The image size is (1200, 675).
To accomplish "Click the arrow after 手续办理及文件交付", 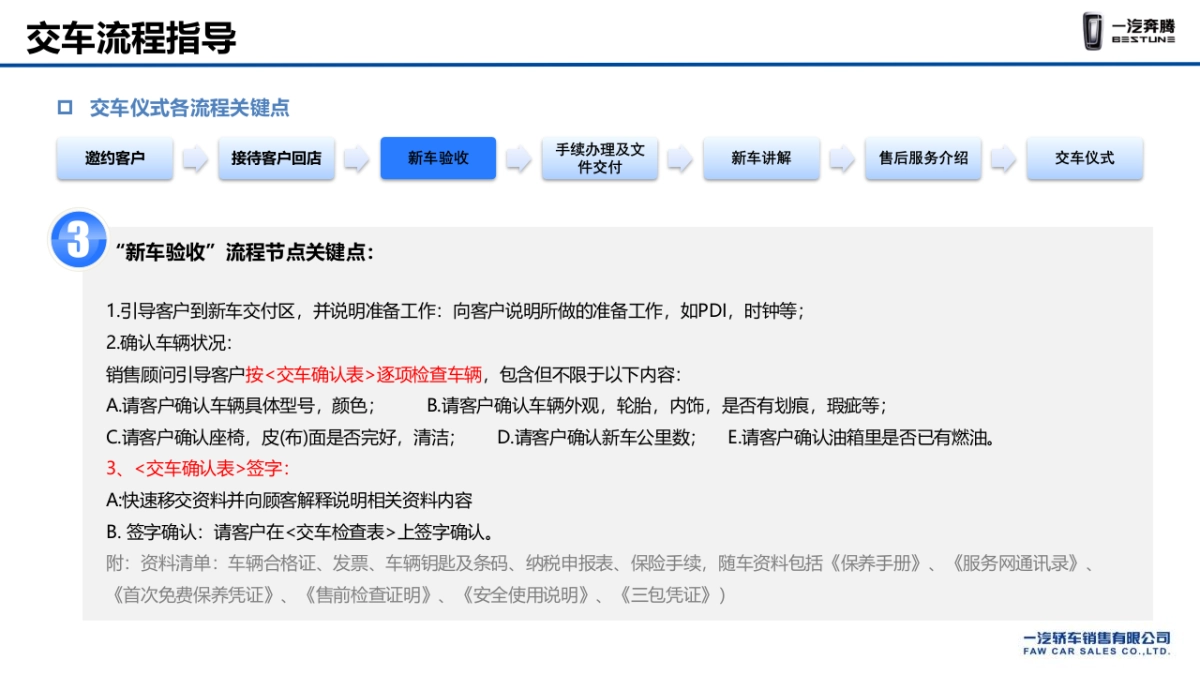I will [x=678, y=158].
